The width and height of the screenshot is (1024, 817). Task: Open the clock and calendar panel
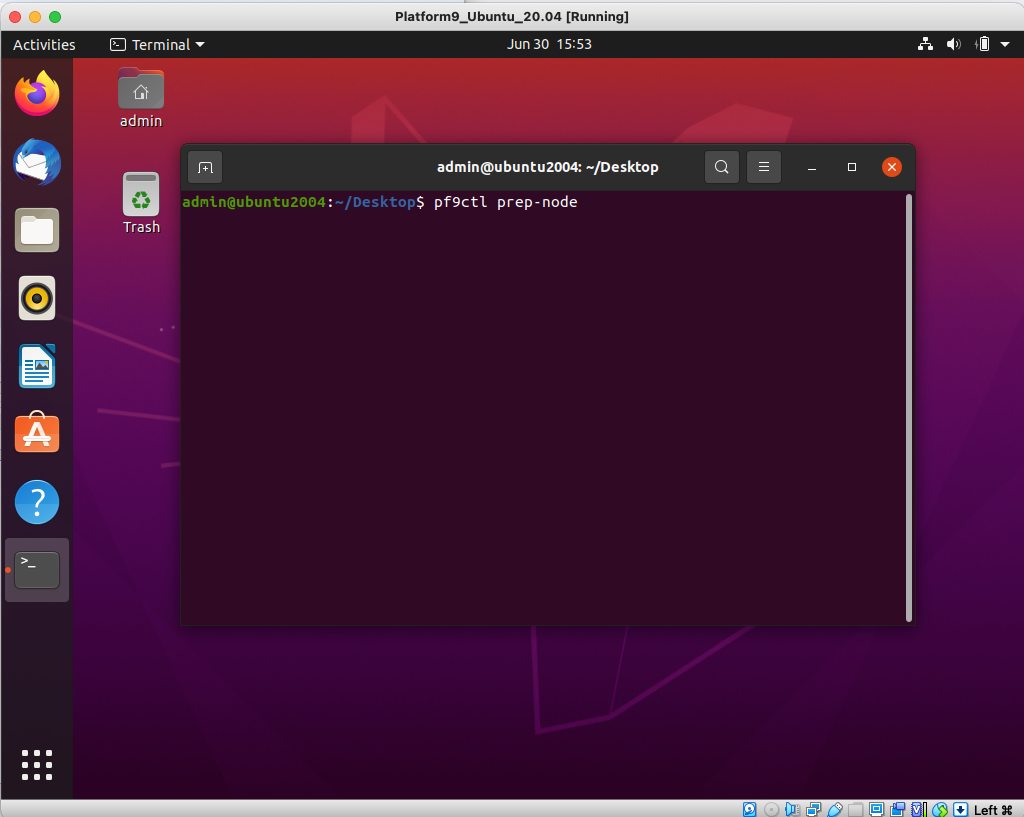pyautogui.click(x=549, y=44)
